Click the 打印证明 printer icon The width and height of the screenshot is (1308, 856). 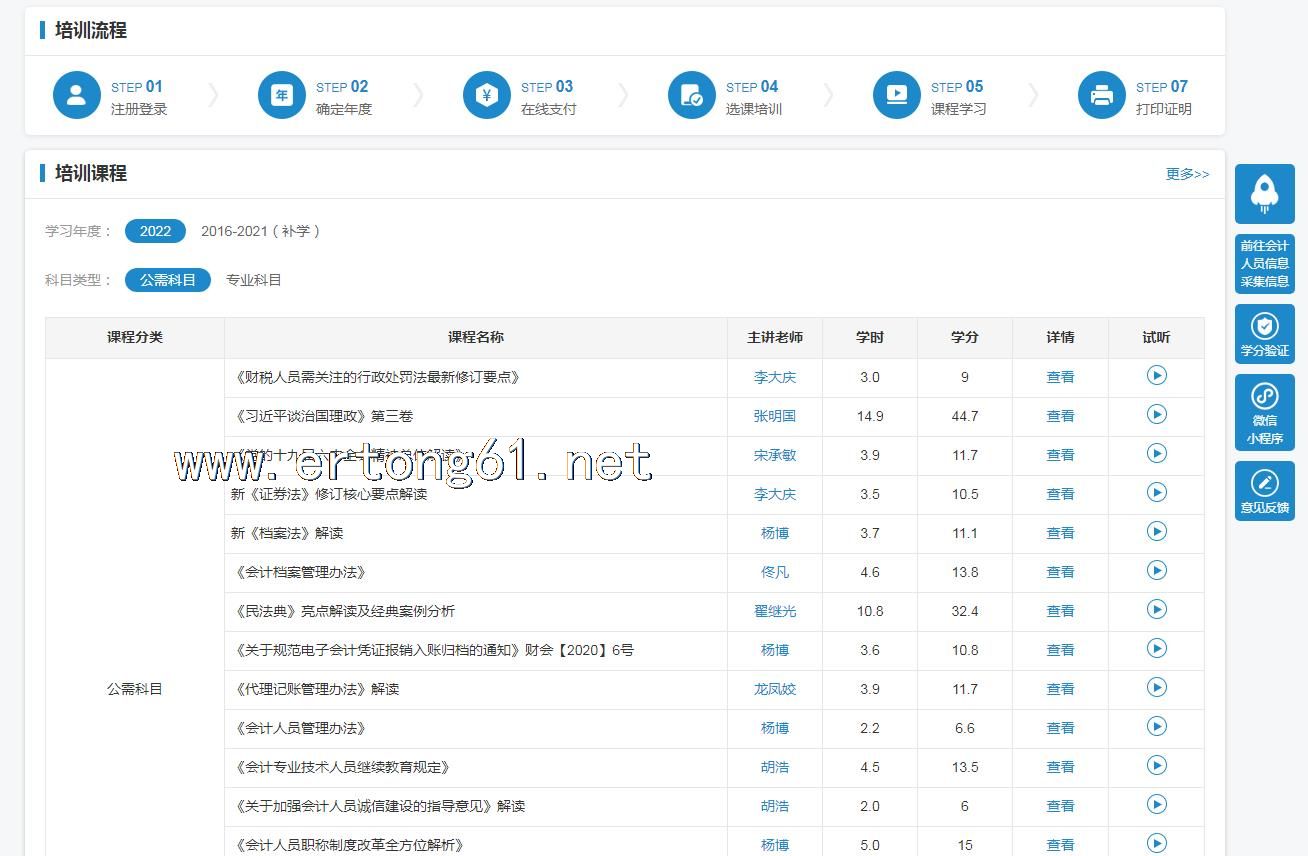(x=1102, y=96)
